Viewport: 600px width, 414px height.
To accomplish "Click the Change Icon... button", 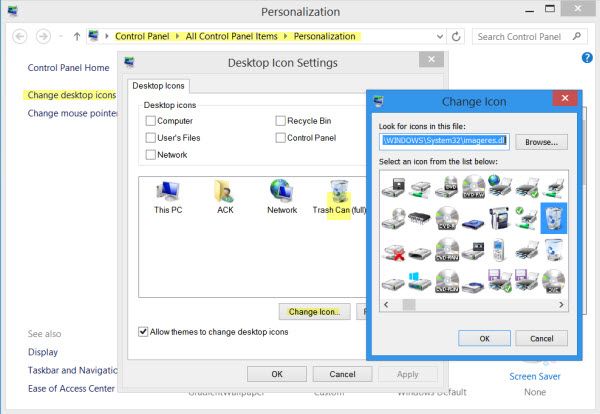I will coord(315,312).
